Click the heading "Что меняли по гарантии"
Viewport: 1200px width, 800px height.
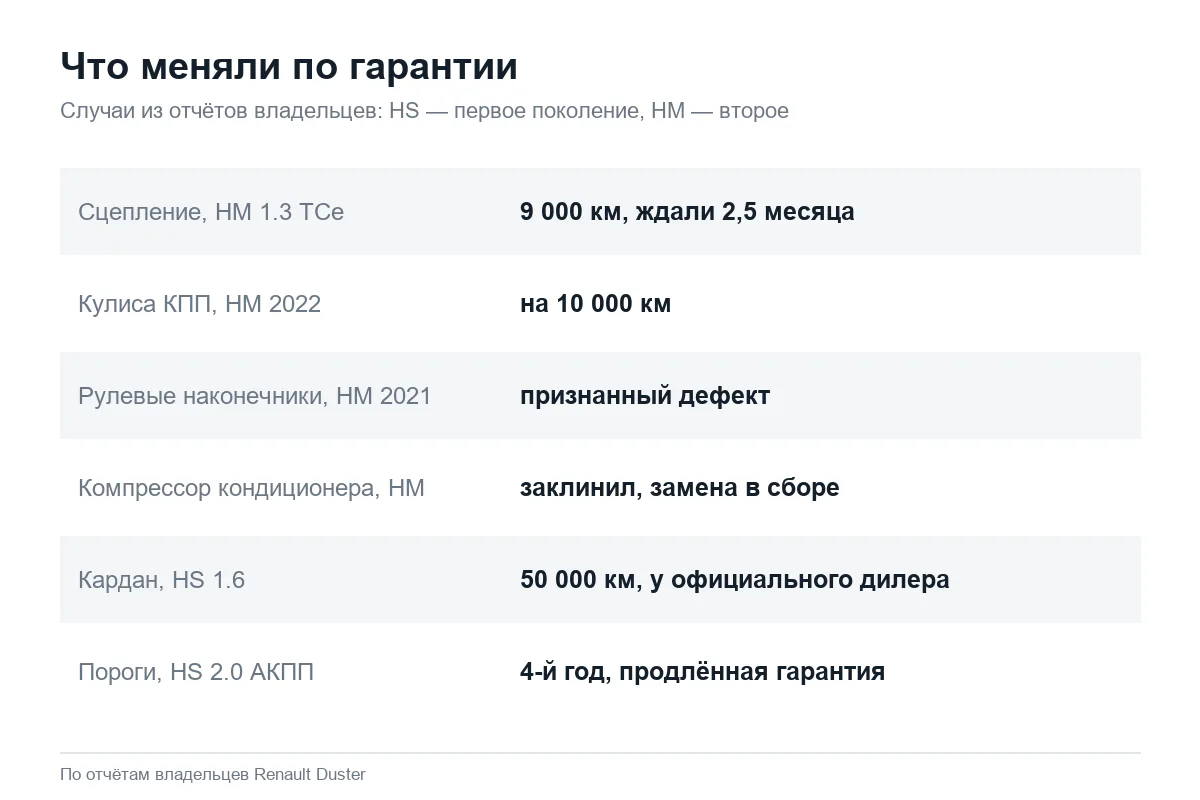coord(289,67)
